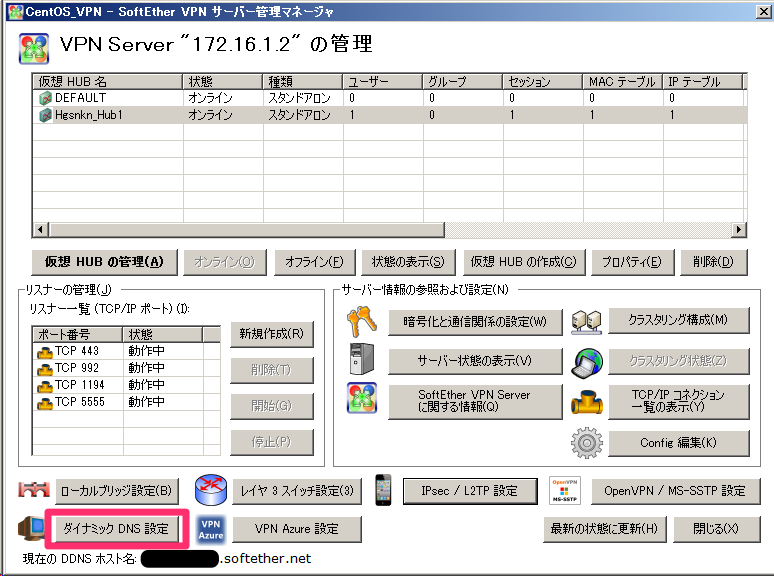Screen dimensions: 774x576
Task: Sort by ユーザー column header
Action: (383, 81)
